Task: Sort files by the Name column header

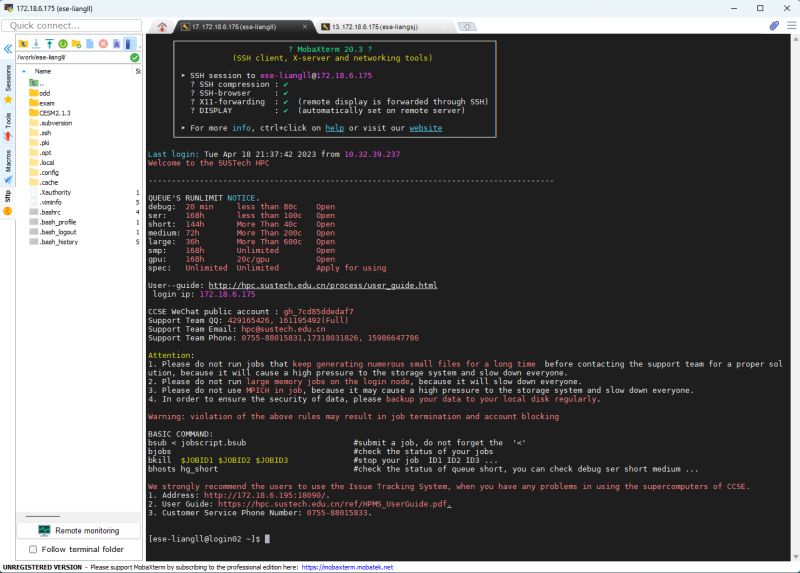Action: [43, 71]
